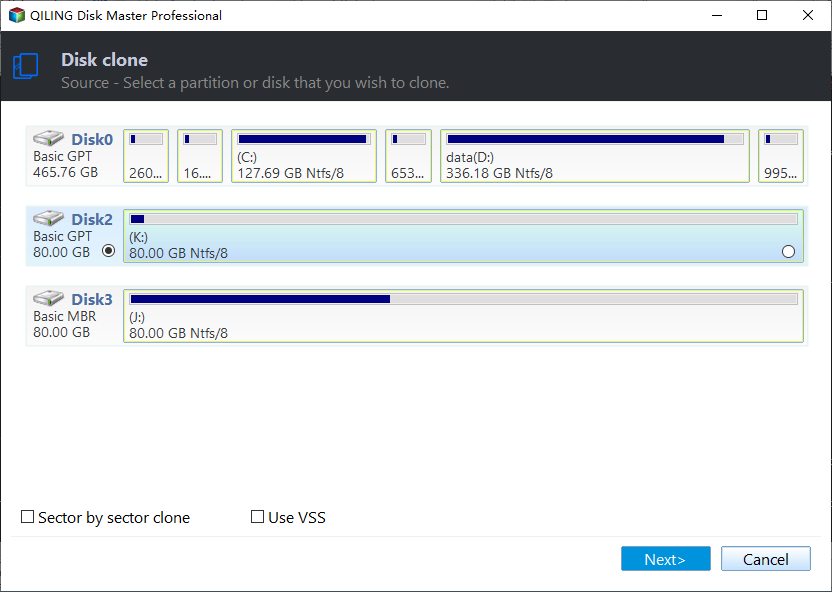Click the data(D:) usage bar
Viewport: 832px width, 592px height.
point(595,139)
